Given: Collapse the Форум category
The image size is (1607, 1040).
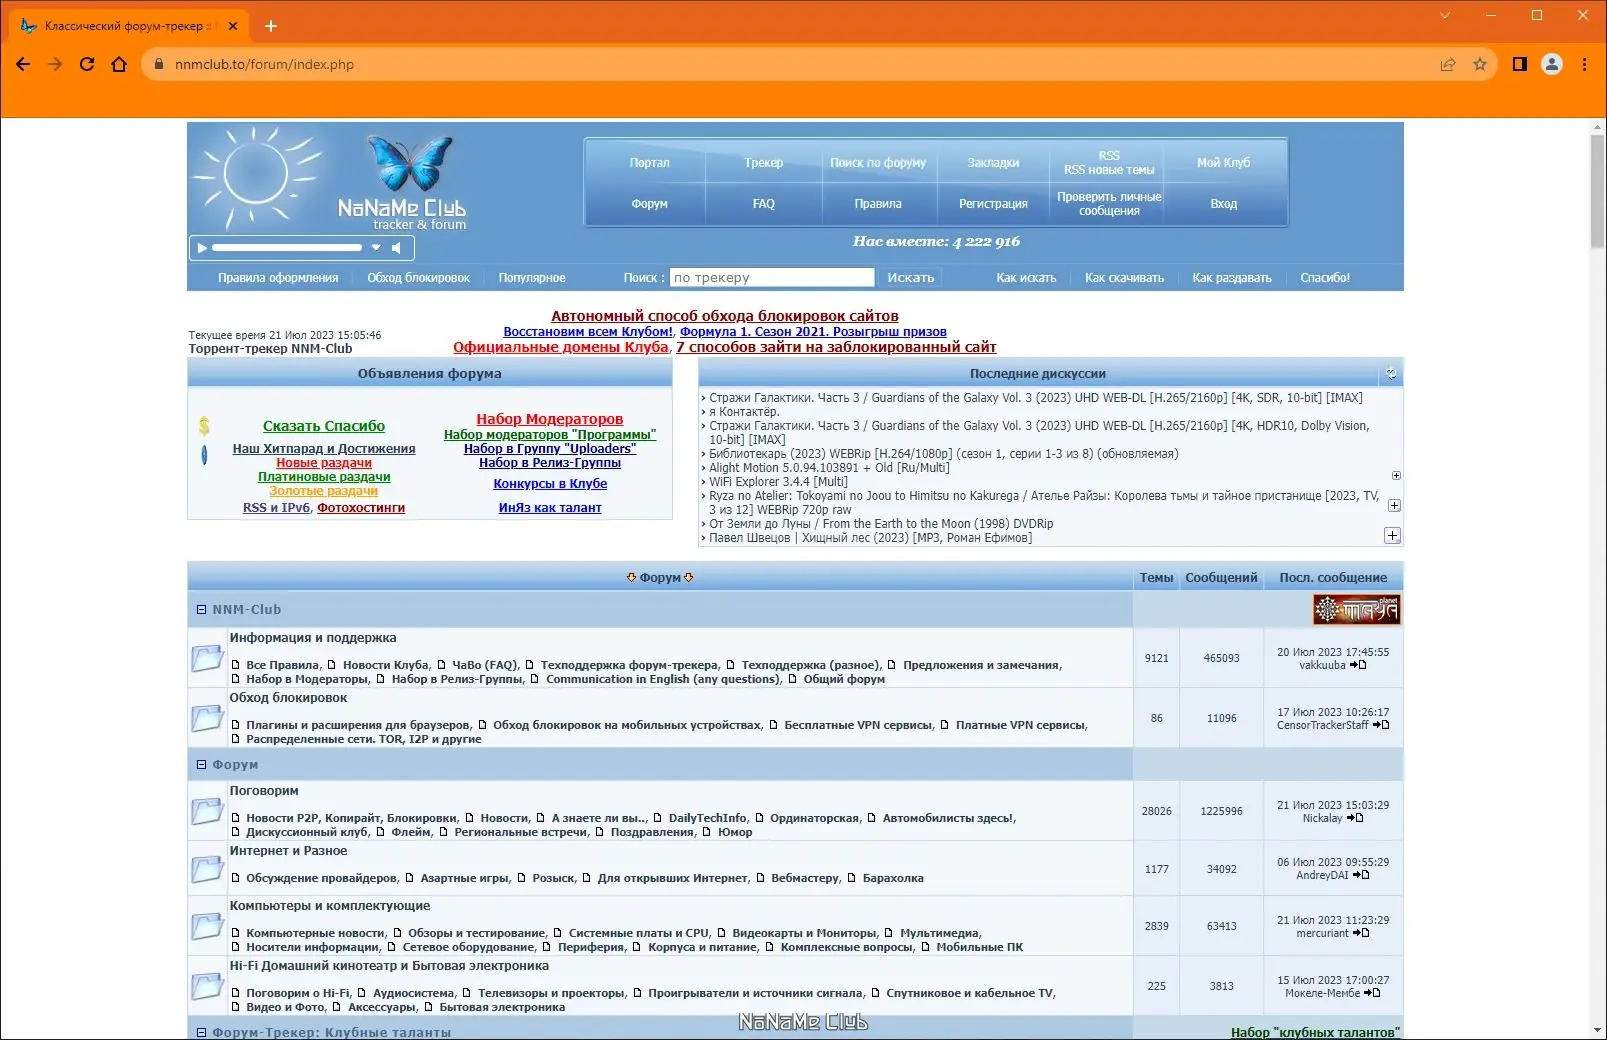Looking at the screenshot, I should (201, 765).
